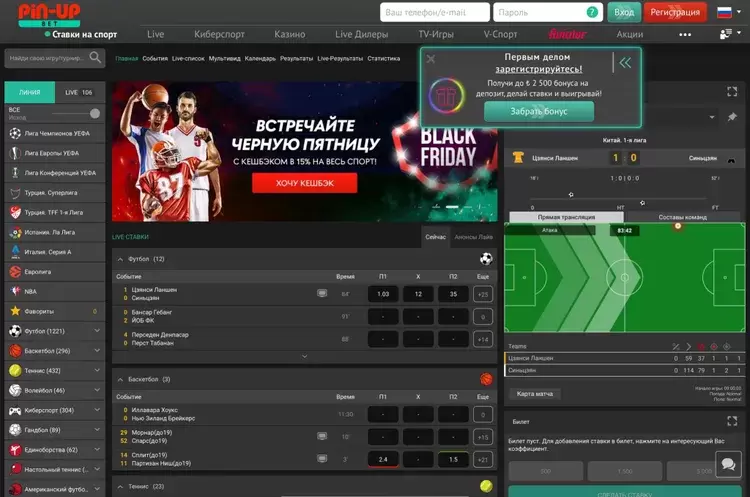The image size is (750, 497).
Task: Click the basketball icon in Баскетбол header
Action: (486, 379)
